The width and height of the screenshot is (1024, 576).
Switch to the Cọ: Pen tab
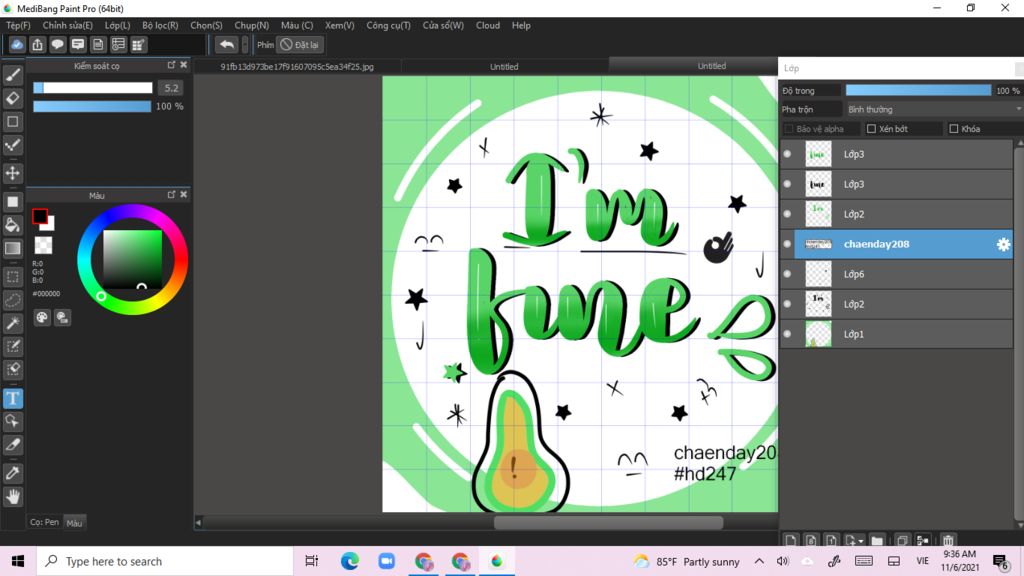click(x=44, y=522)
